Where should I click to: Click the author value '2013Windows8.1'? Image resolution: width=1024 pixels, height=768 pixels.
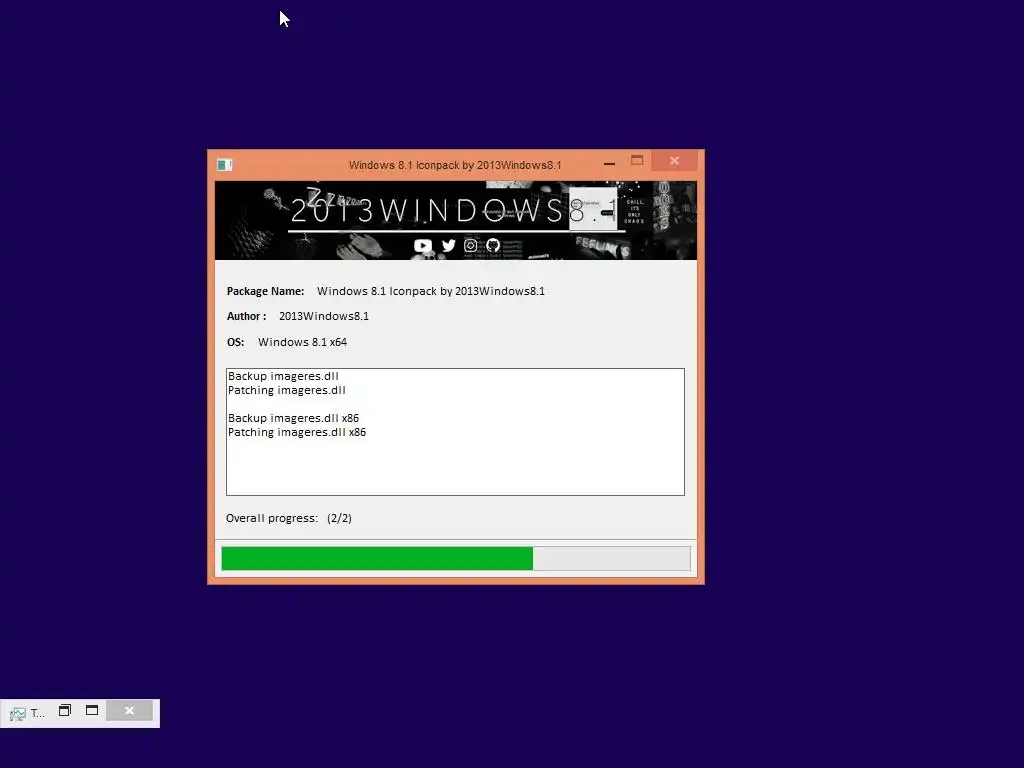coord(324,316)
